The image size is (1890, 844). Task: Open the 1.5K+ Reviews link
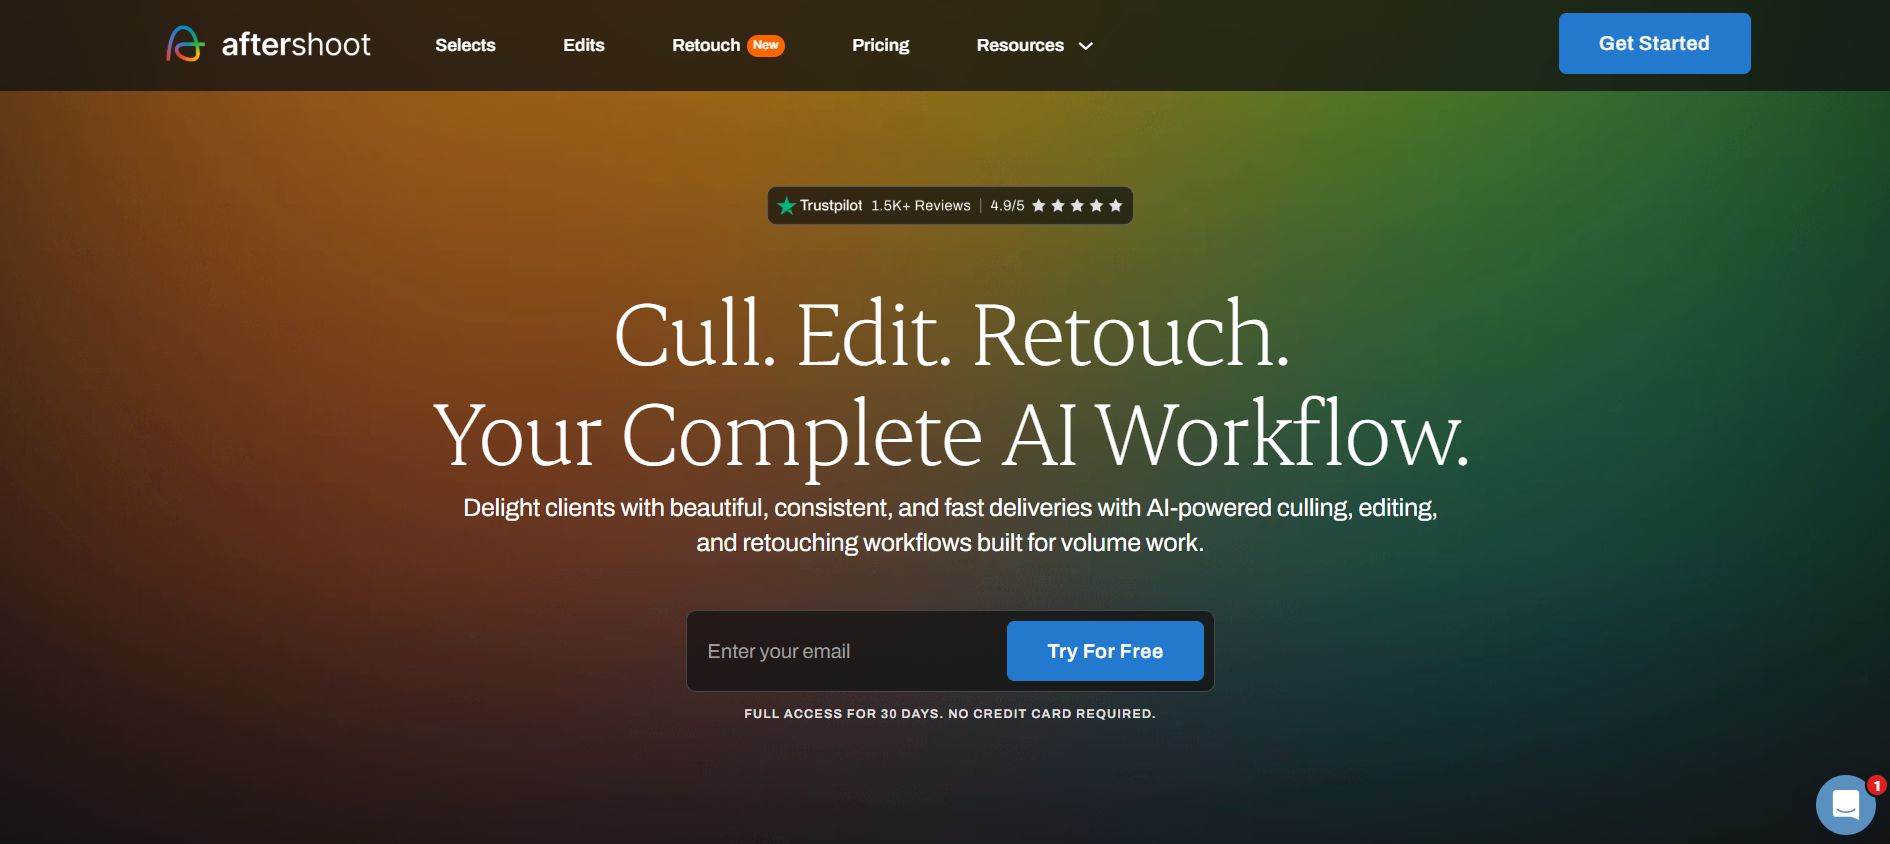click(920, 206)
